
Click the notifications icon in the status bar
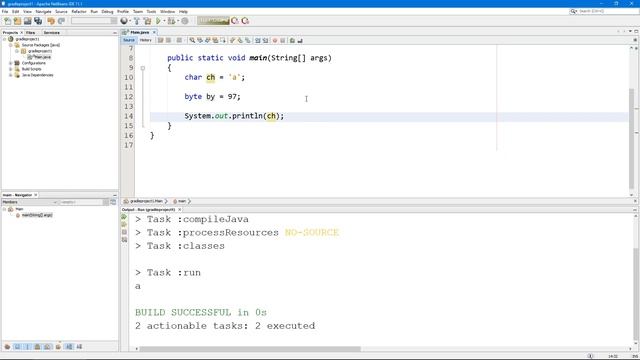pos(590,356)
